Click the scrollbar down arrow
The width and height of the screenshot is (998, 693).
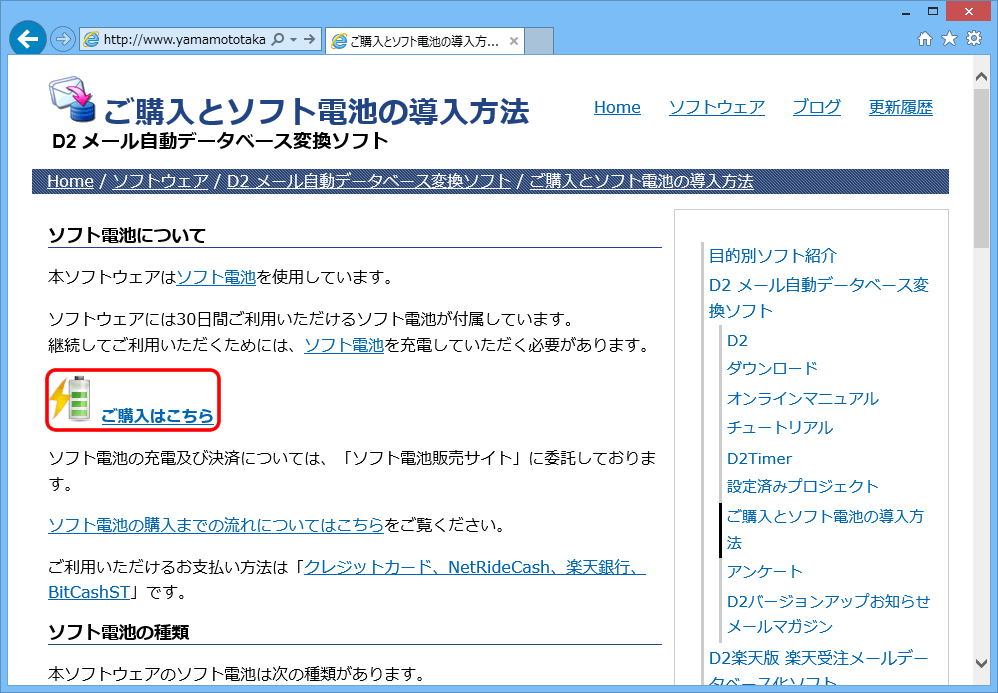click(983, 662)
